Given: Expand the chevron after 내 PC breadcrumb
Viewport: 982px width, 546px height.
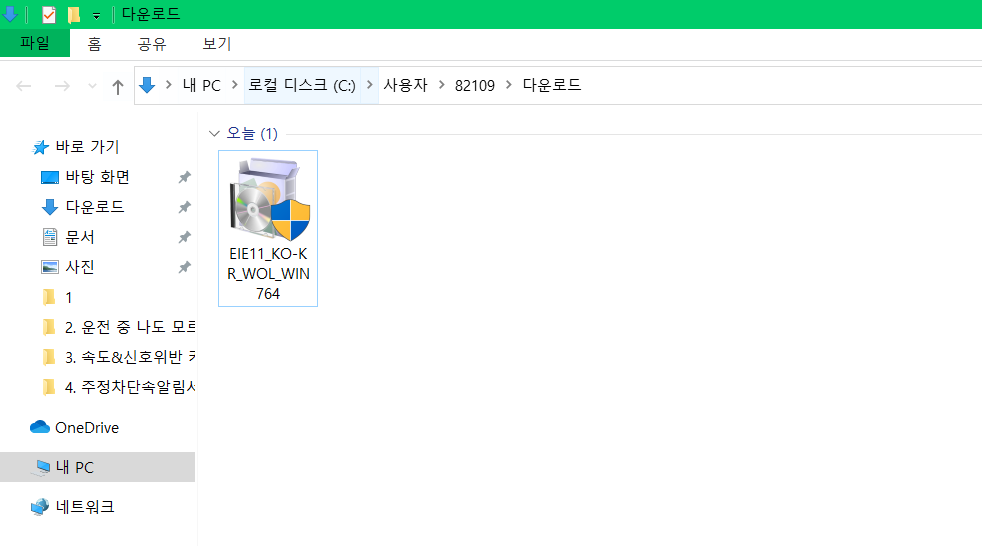Looking at the screenshot, I should [235, 85].
